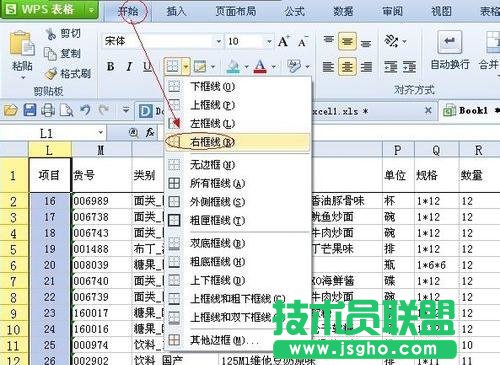Screen dimensions: 500x365
Task: Choose 所有框线 from border menu
Action: click(238, 183)
